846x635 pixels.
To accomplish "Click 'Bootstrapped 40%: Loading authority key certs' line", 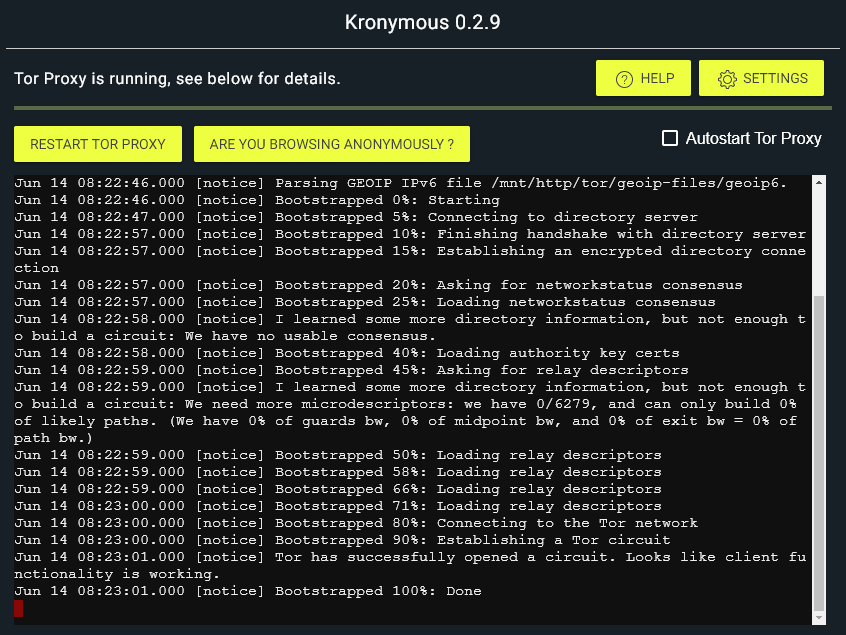I will pyautogui.click(x=347, y=353).
